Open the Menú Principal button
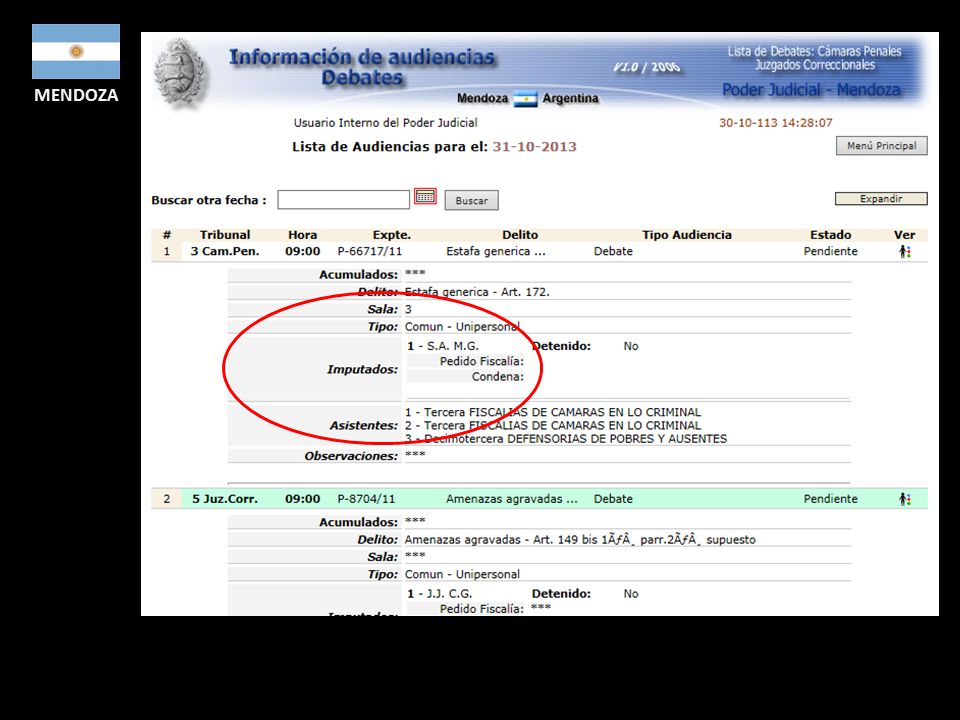This screenshot has height=720, width=960. click(882, 146)
